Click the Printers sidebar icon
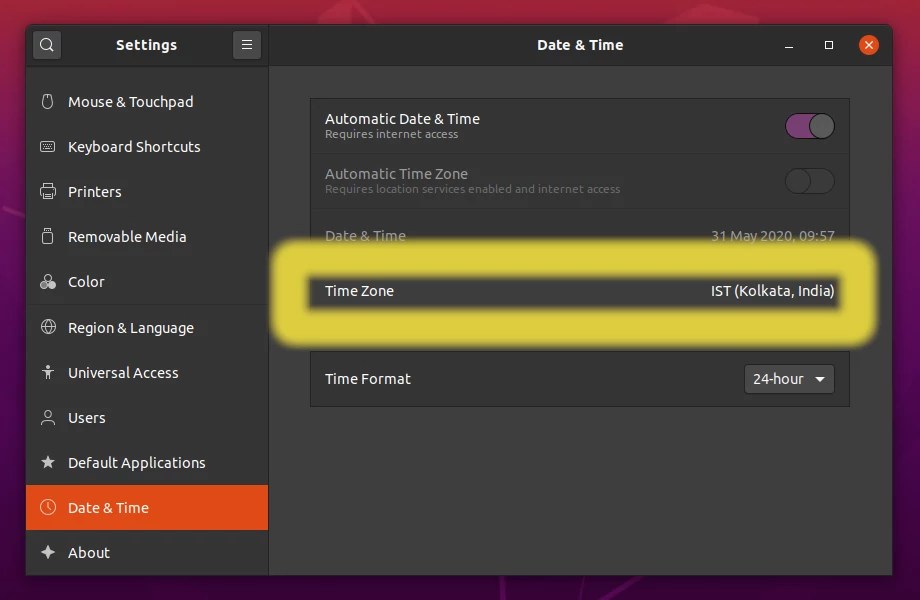This screenshot has width=920, height=600. (x=47, y=192)
